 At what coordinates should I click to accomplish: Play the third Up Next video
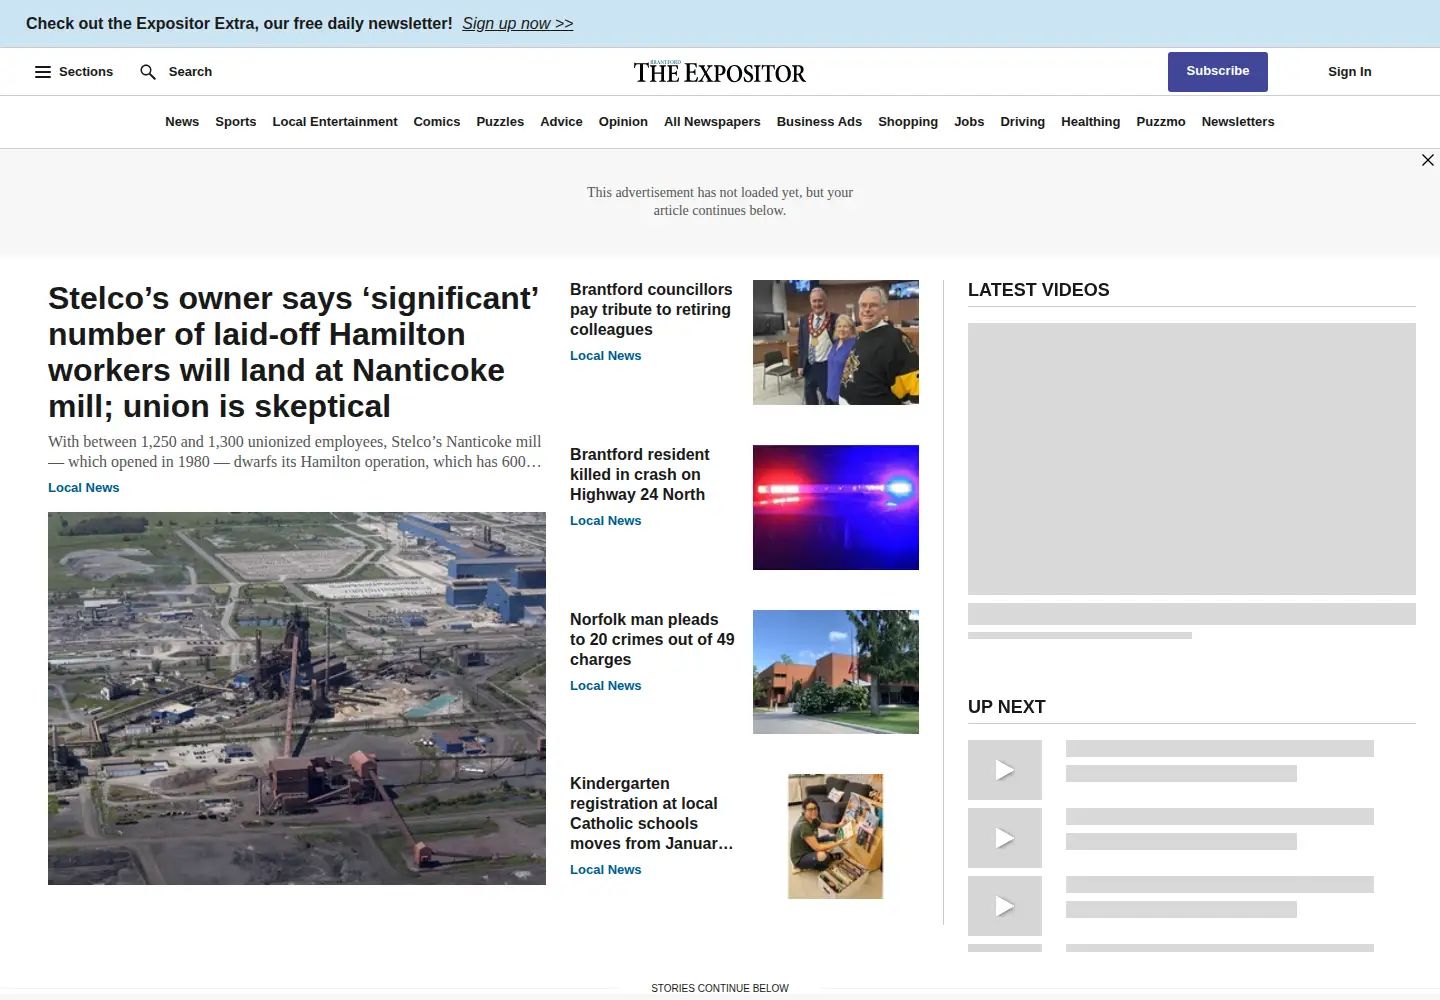coord(1005,906)
